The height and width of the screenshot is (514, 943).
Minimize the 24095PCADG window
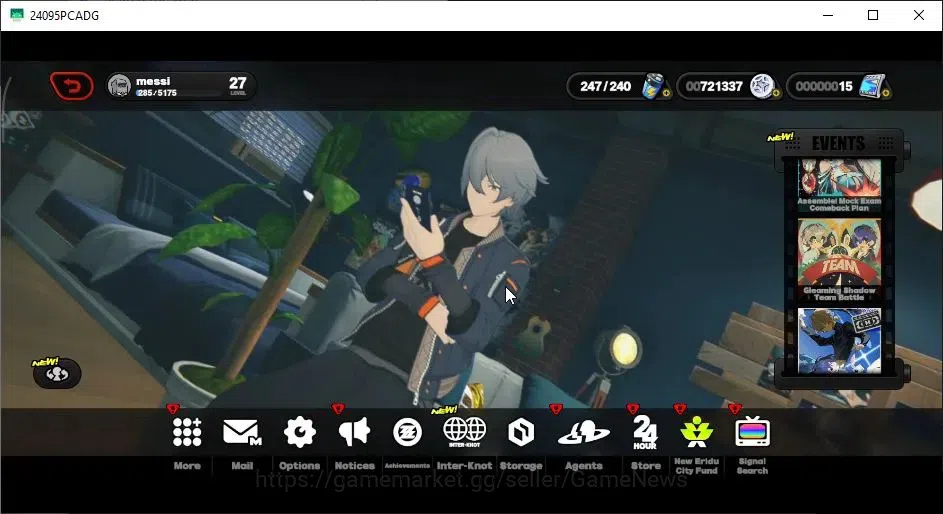[x=828, y=15]
